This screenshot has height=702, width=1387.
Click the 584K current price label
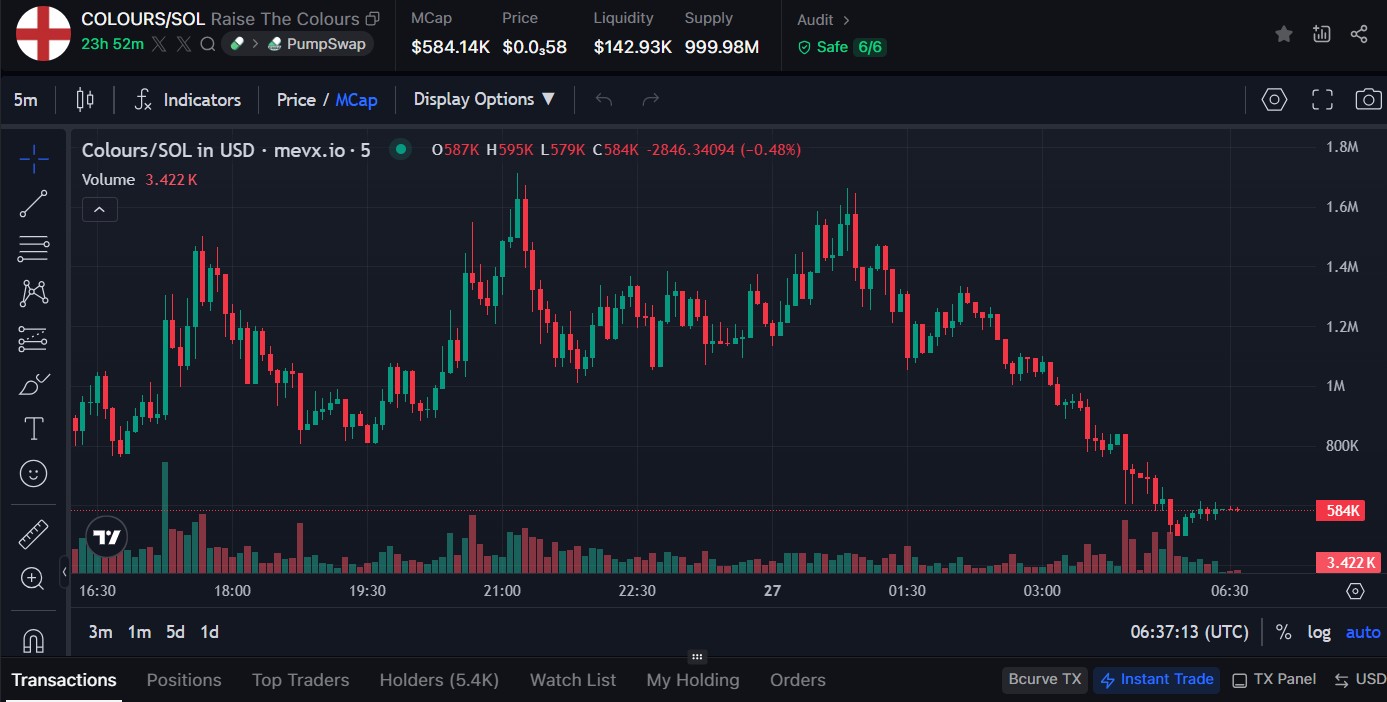point(1341,510)
